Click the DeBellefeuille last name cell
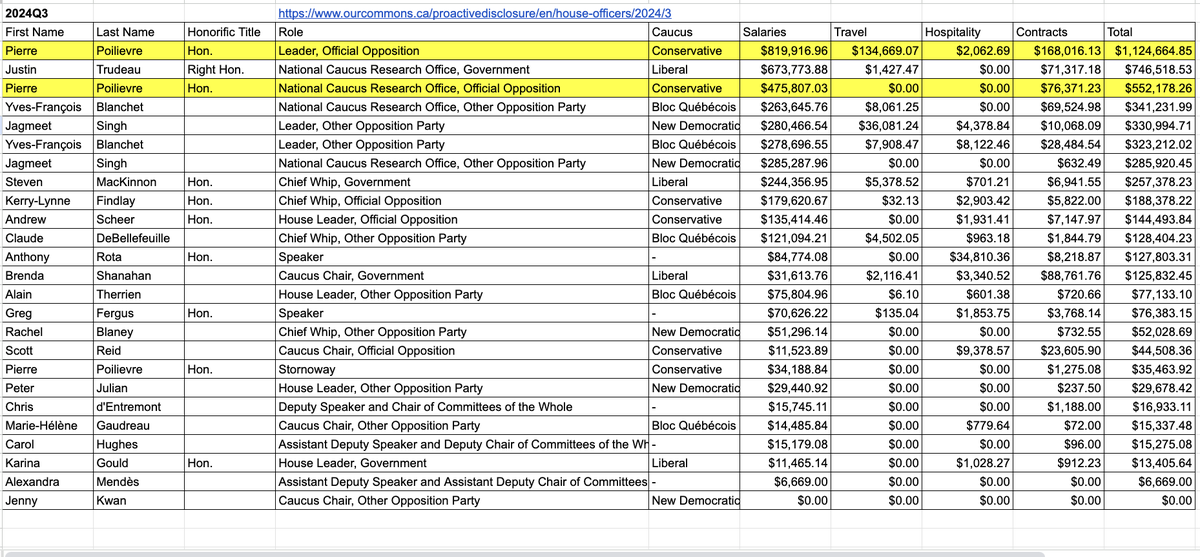The height and width of the screenshot is (557, 1200). (x=137, y=238)
